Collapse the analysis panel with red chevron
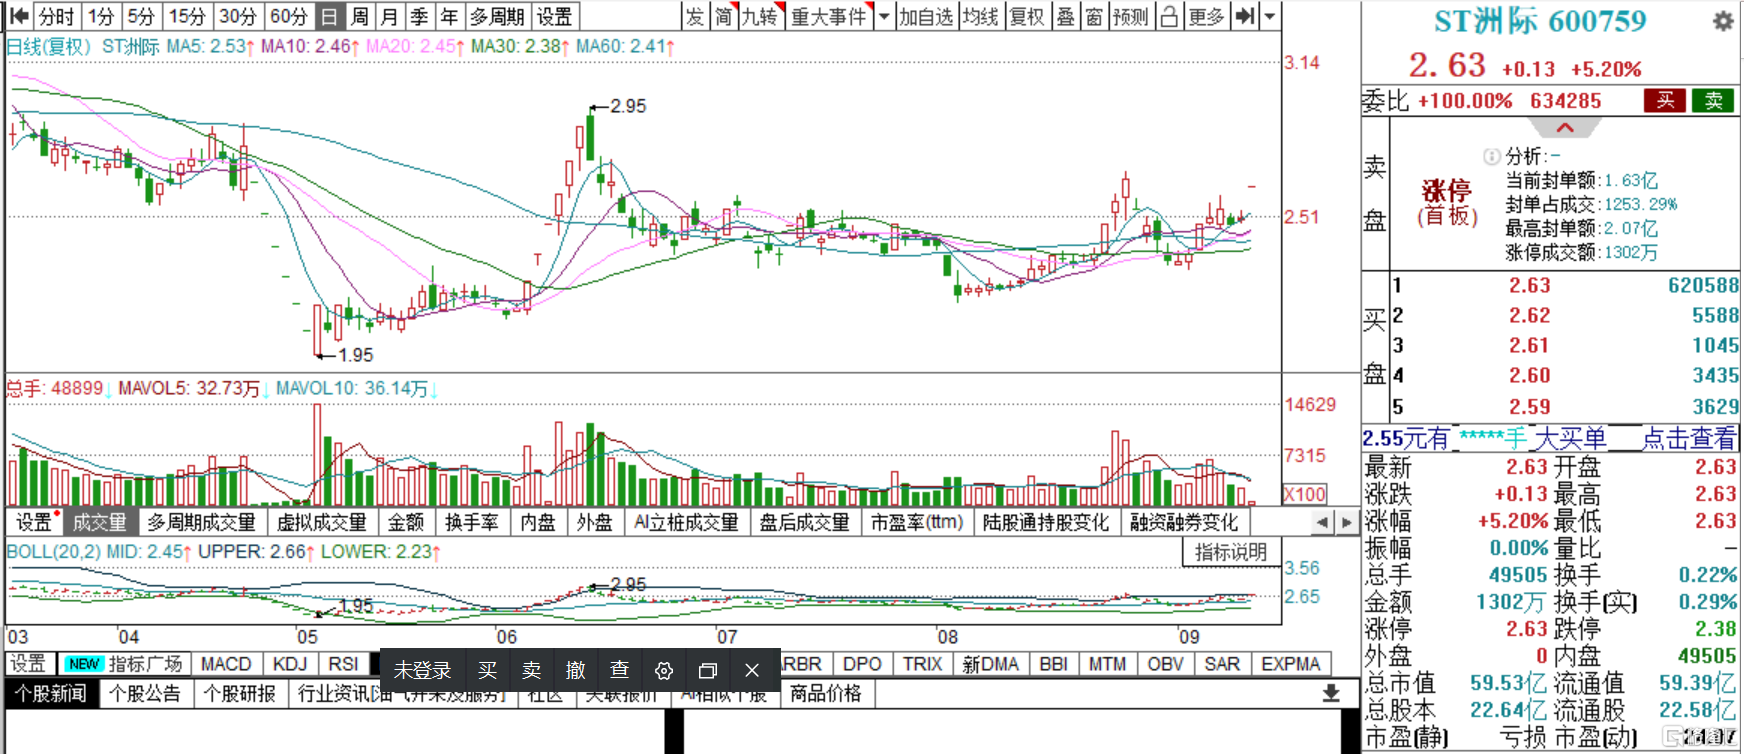Viewport: 1744px width, 754px height. [1565, 128]
